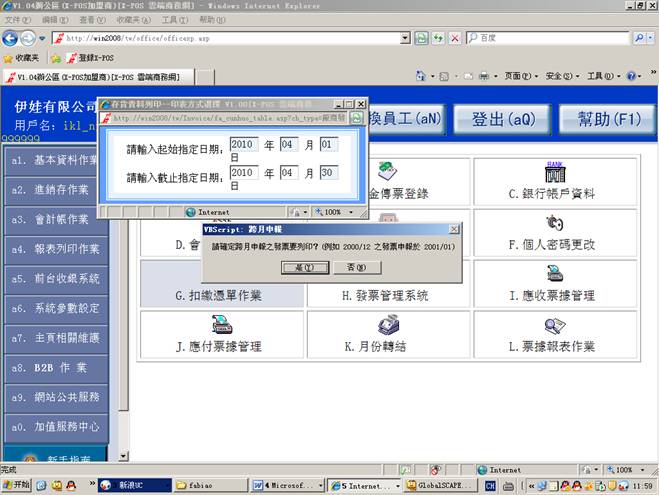Open the 查看(V) menu
659x495 pixels.
[92, 20]
